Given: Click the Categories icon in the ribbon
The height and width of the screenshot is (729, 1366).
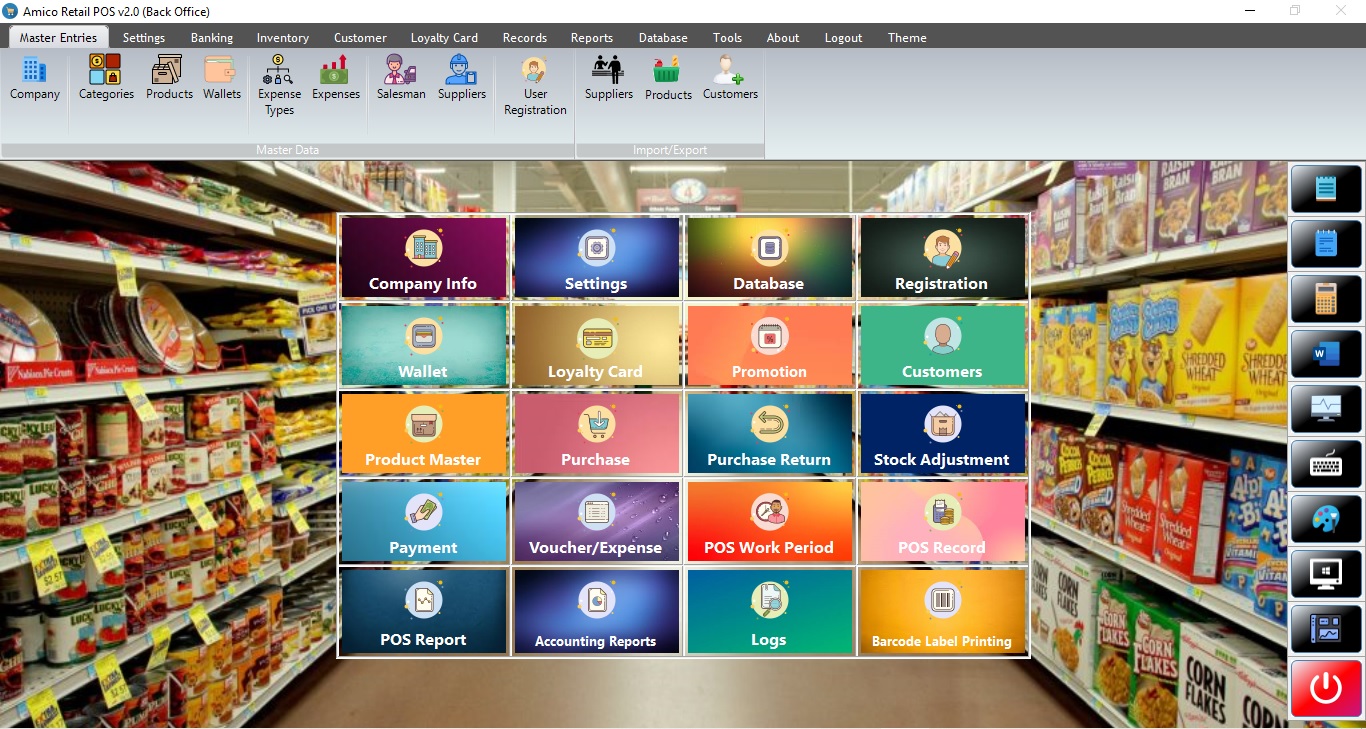Looking at the screenshot, I should click(106, 78).
